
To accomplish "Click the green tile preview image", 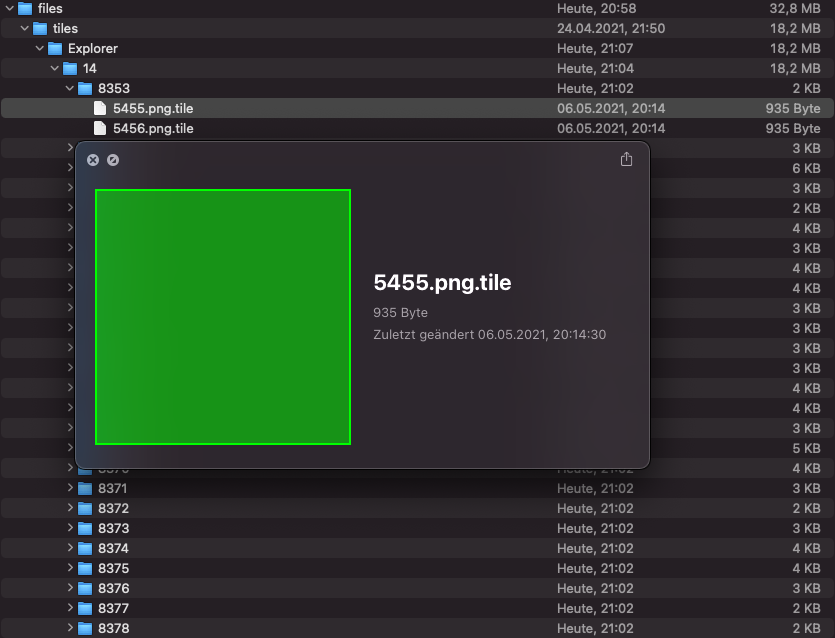I will pos(223,317).
